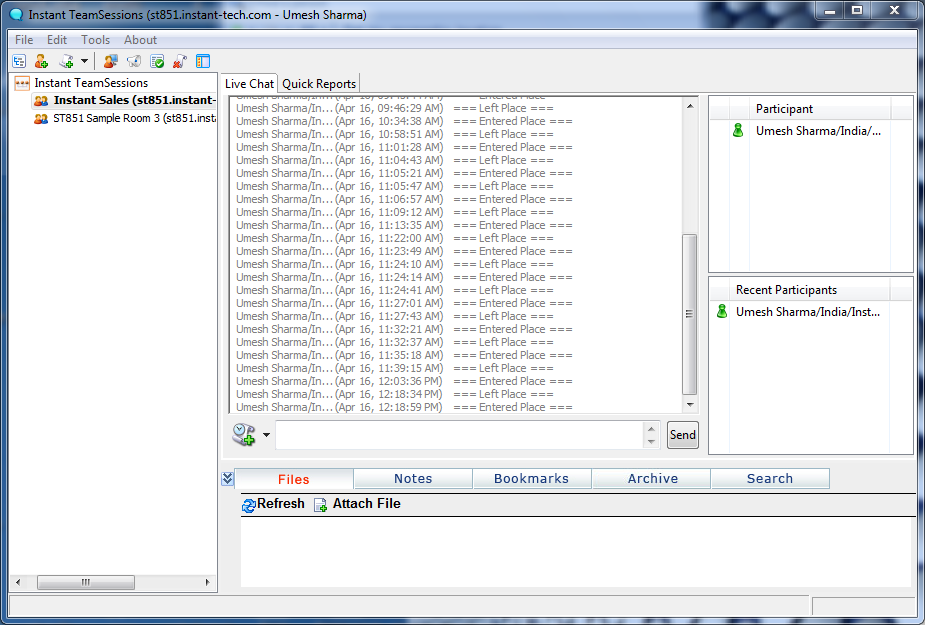Select Umesh Sharma/India in Participant list
The width and height of the screenshot is (925, 625).
[x=818, y=131]
